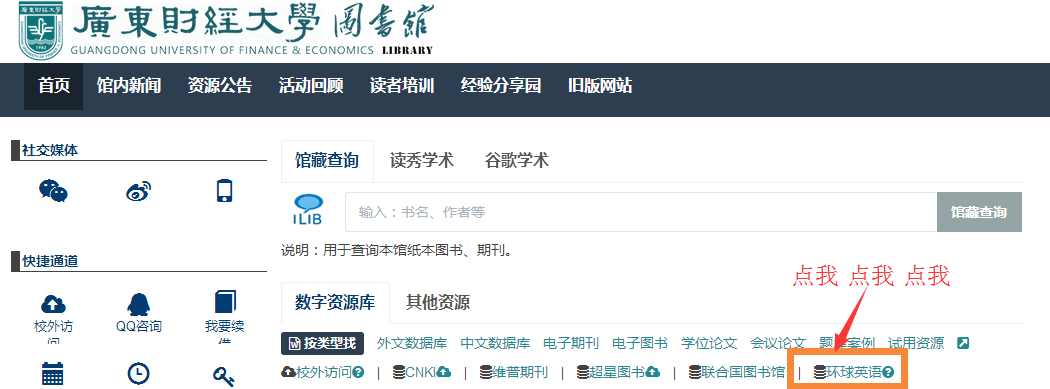Select the 馆内新闻 navigation item

pyautogui.click(x=129, y=86)
